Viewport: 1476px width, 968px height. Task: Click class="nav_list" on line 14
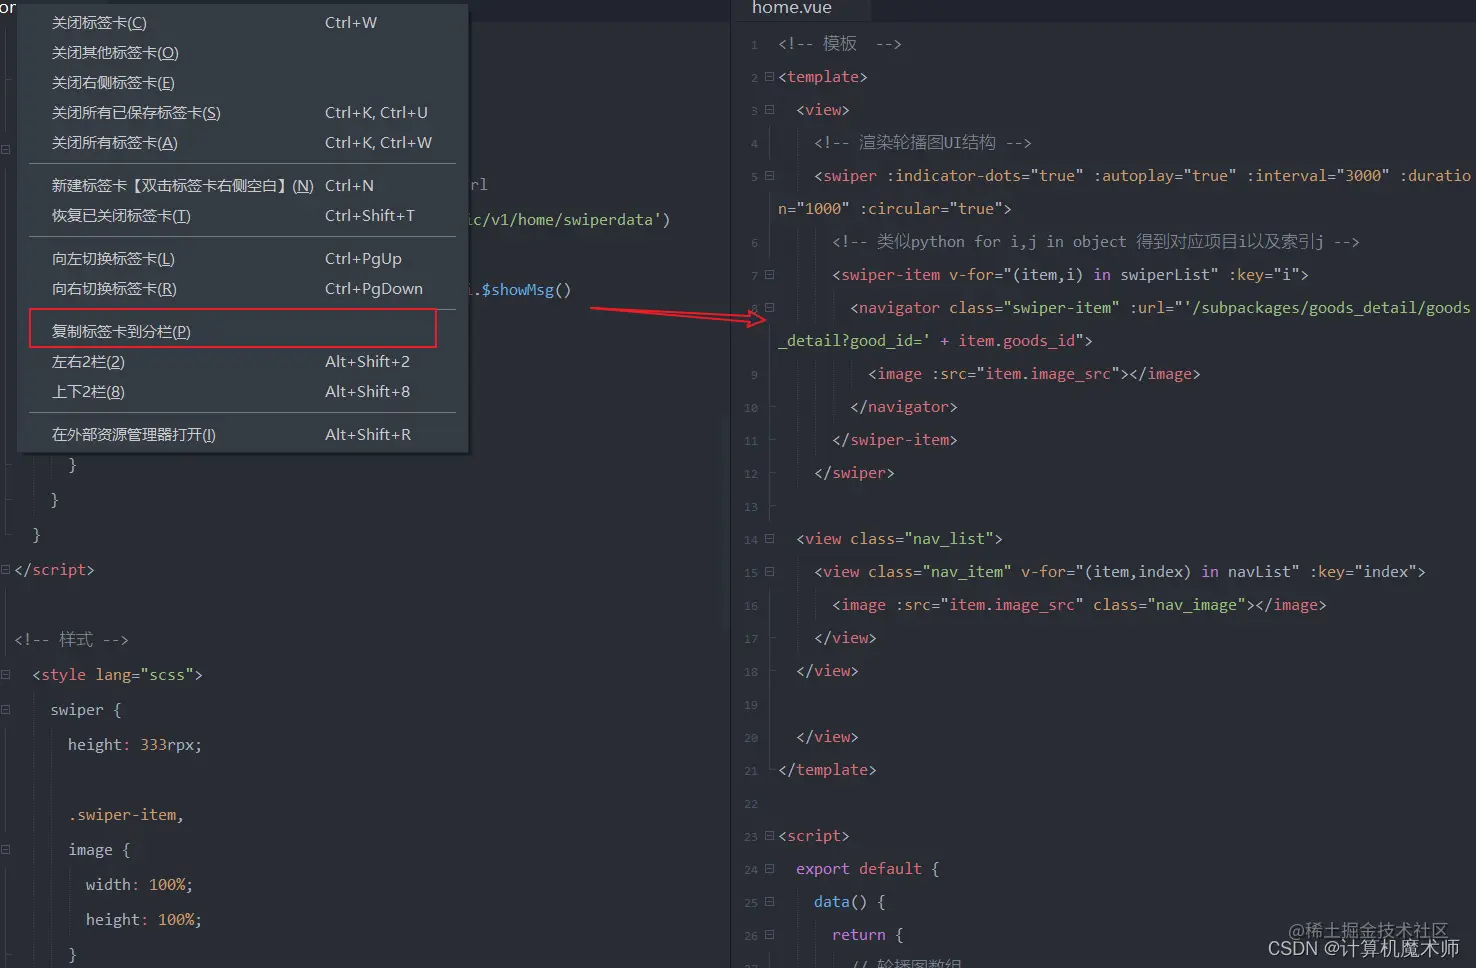pos(922,538)
